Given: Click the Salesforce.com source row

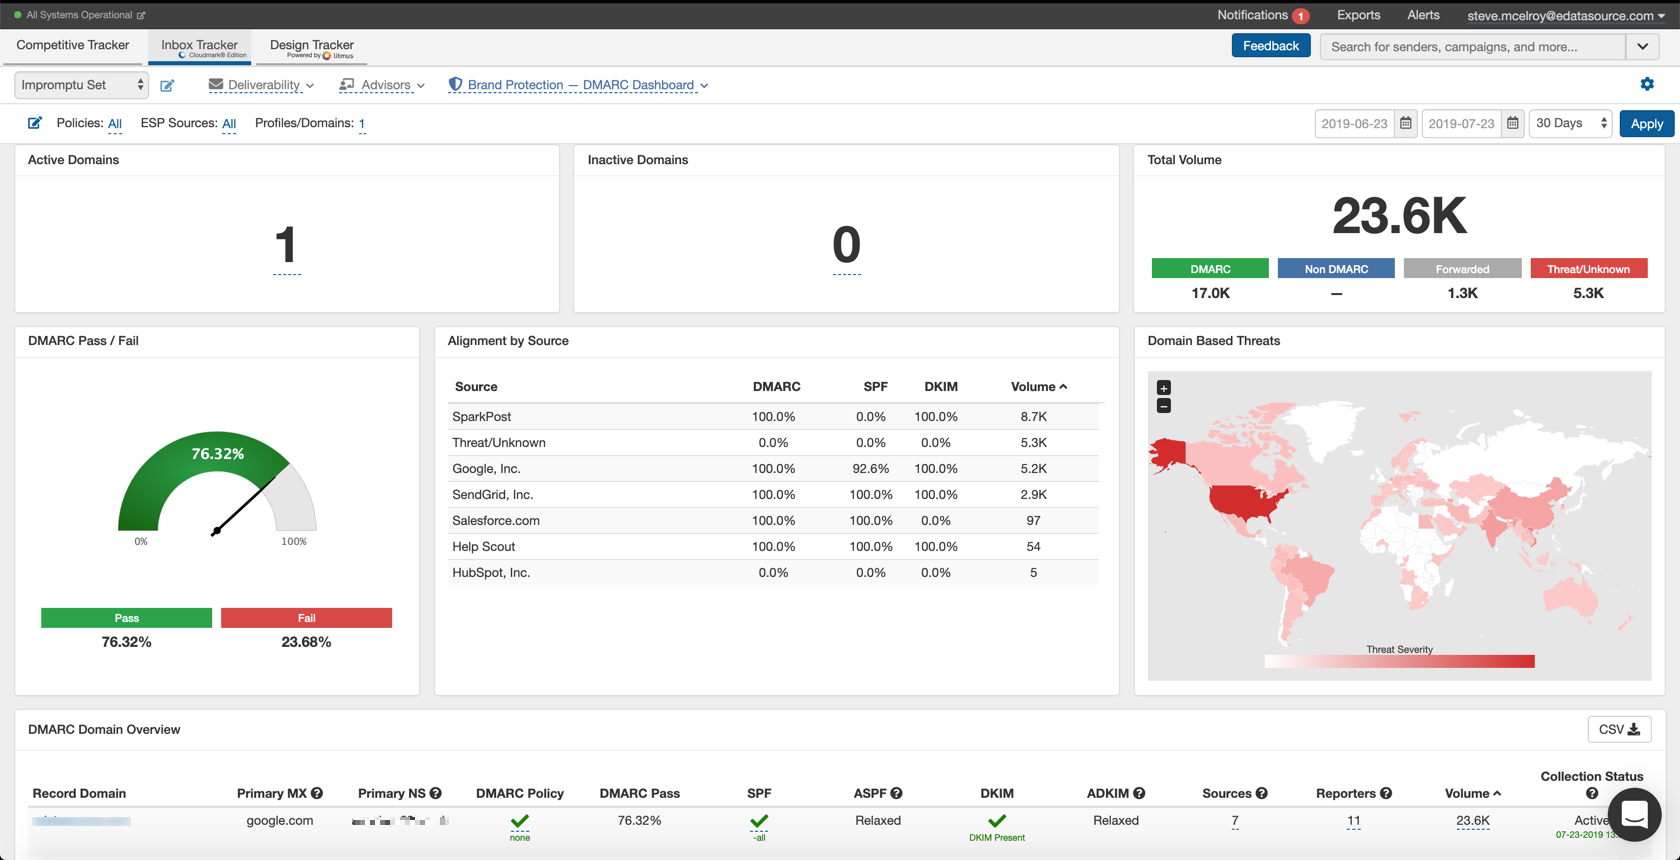Looking at the screenshot, I should [x=774, y=521].
